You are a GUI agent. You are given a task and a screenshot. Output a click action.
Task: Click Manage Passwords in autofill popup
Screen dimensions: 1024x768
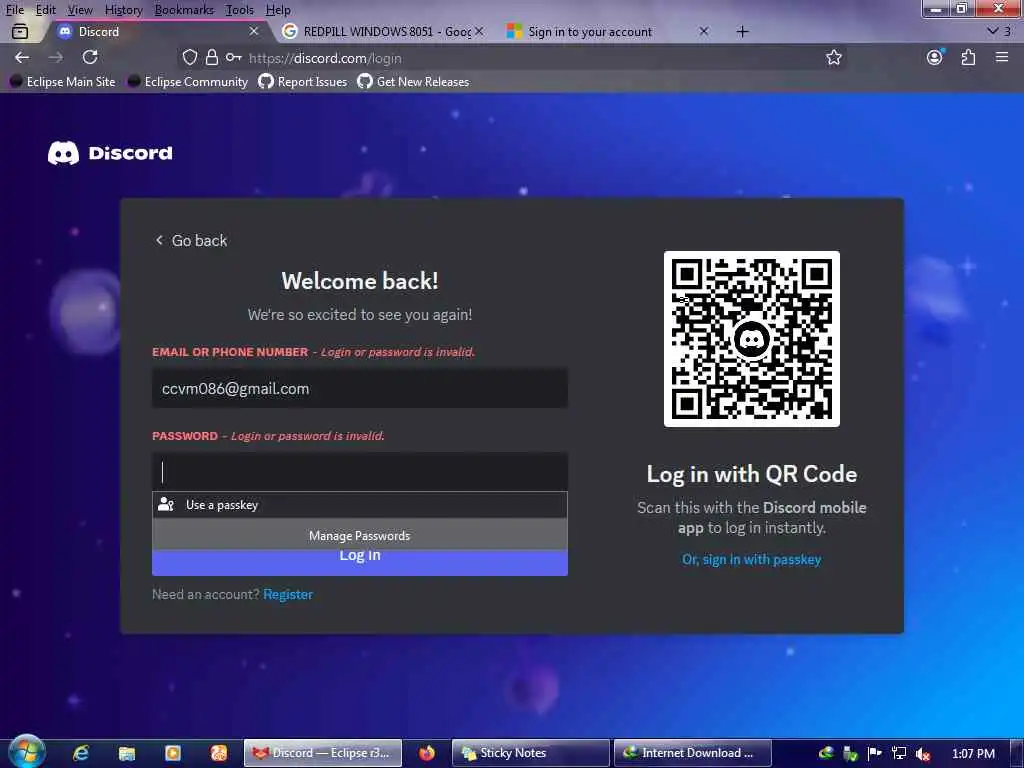pos(360,536)
